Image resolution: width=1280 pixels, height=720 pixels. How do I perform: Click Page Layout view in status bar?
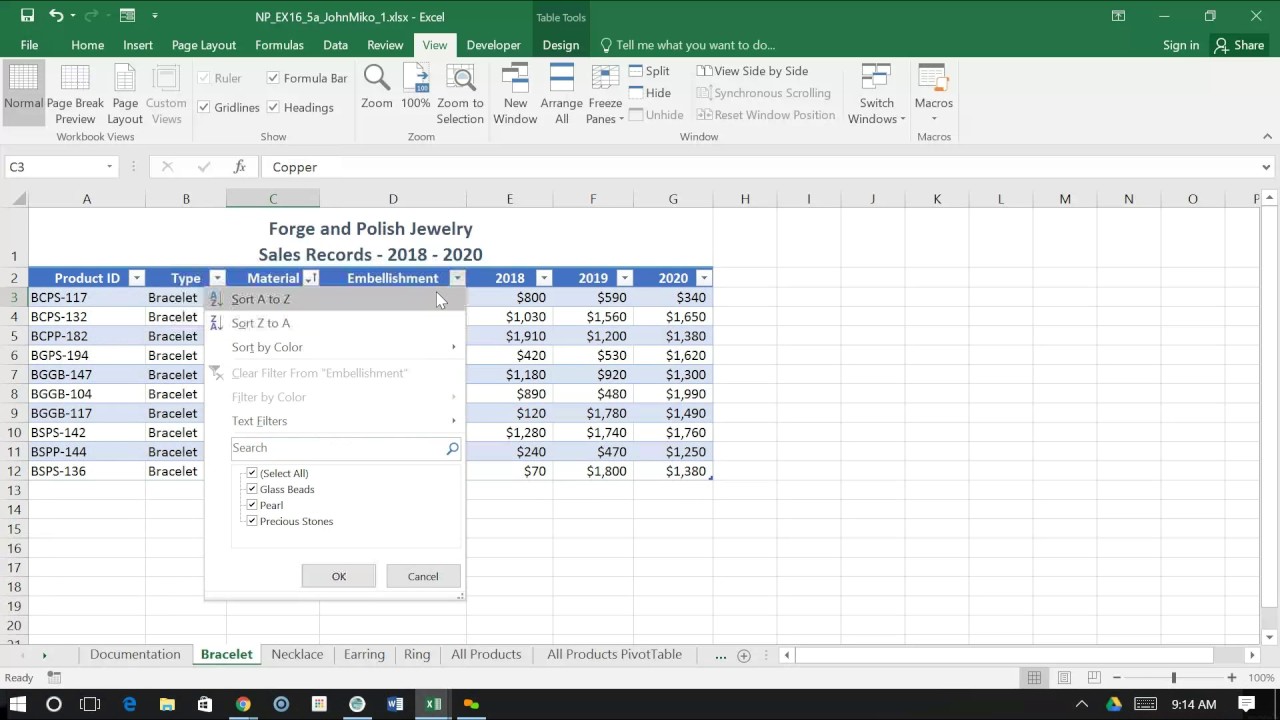click(x=1064, y=678)
